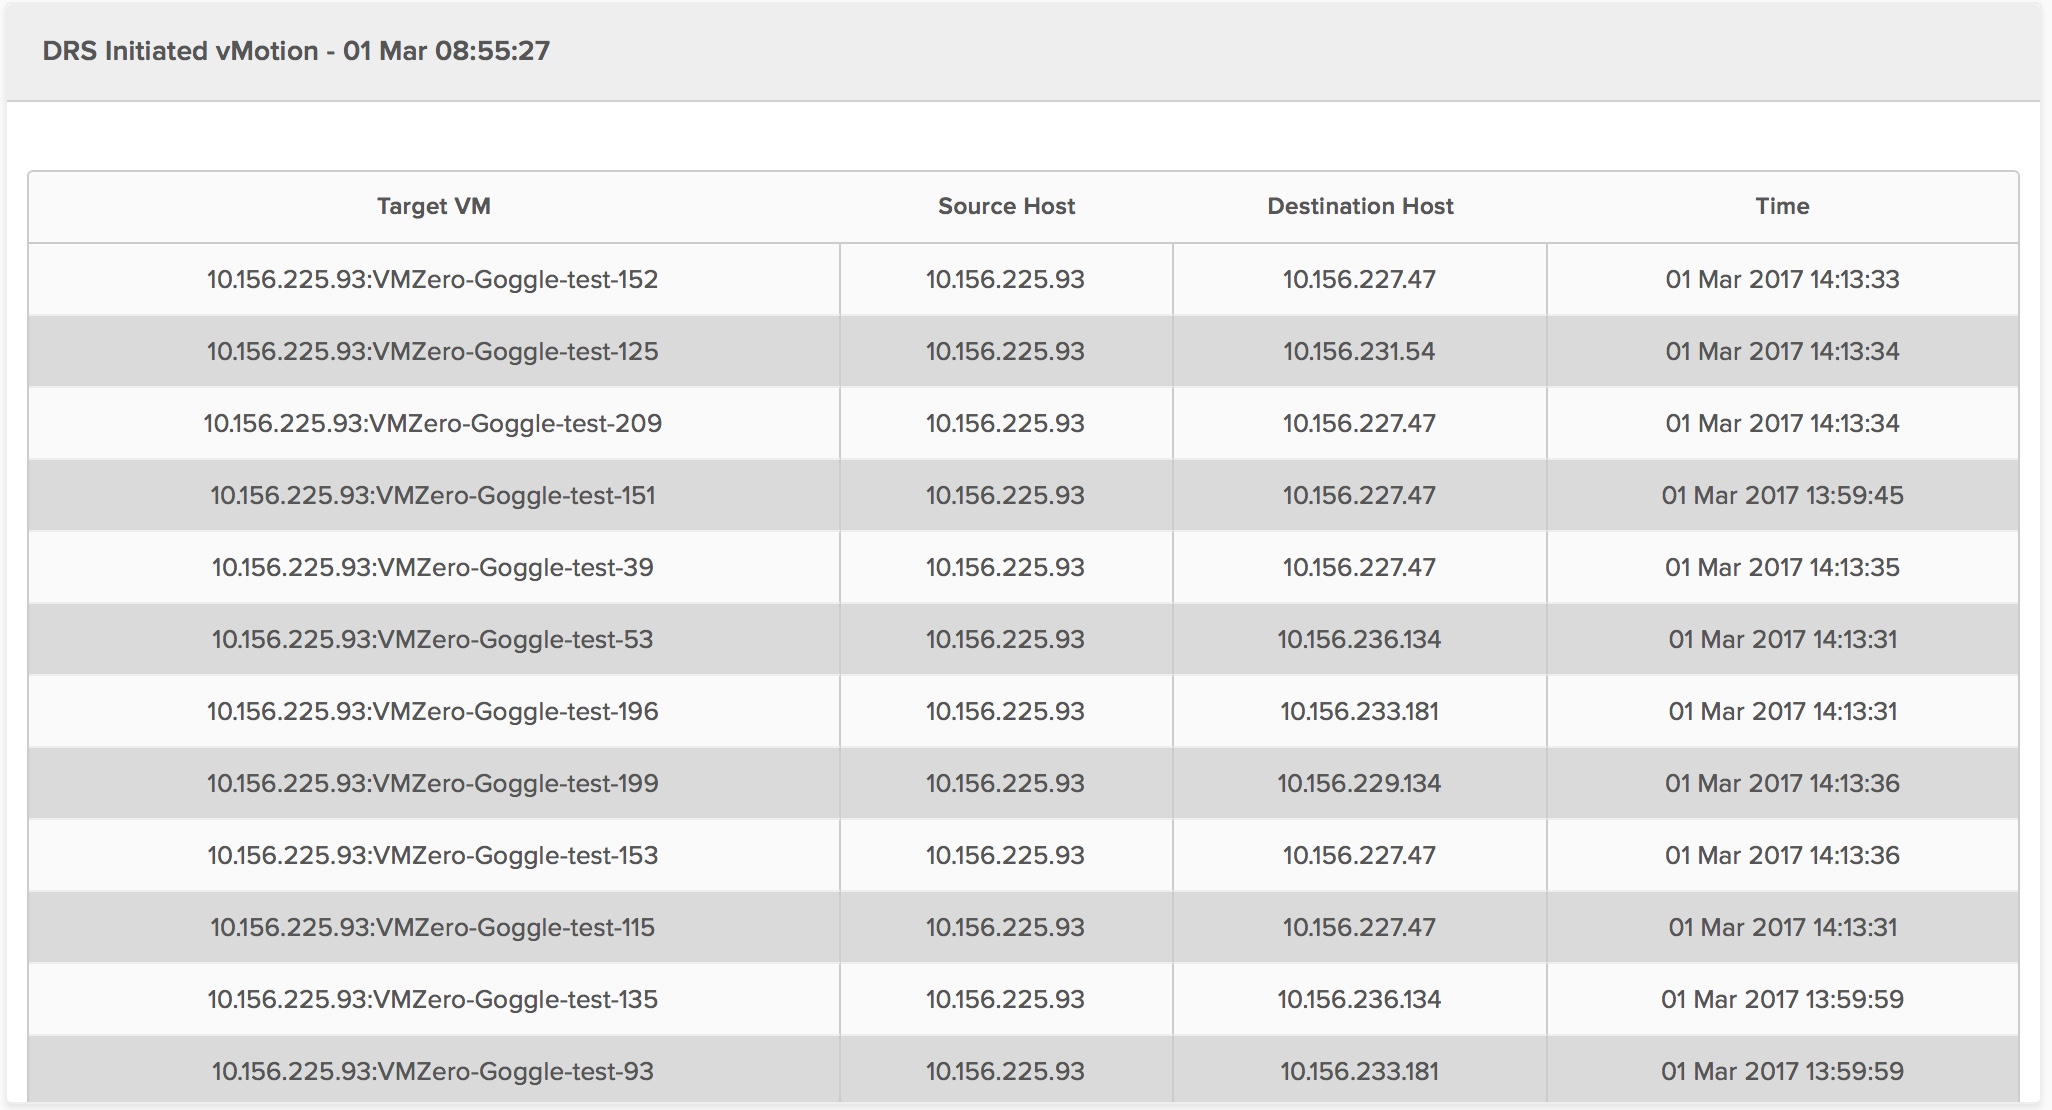Select the VMZero-Goggle-test-151 target VM cell
The image size is (2052, 1110).
[x=433, y=495]
